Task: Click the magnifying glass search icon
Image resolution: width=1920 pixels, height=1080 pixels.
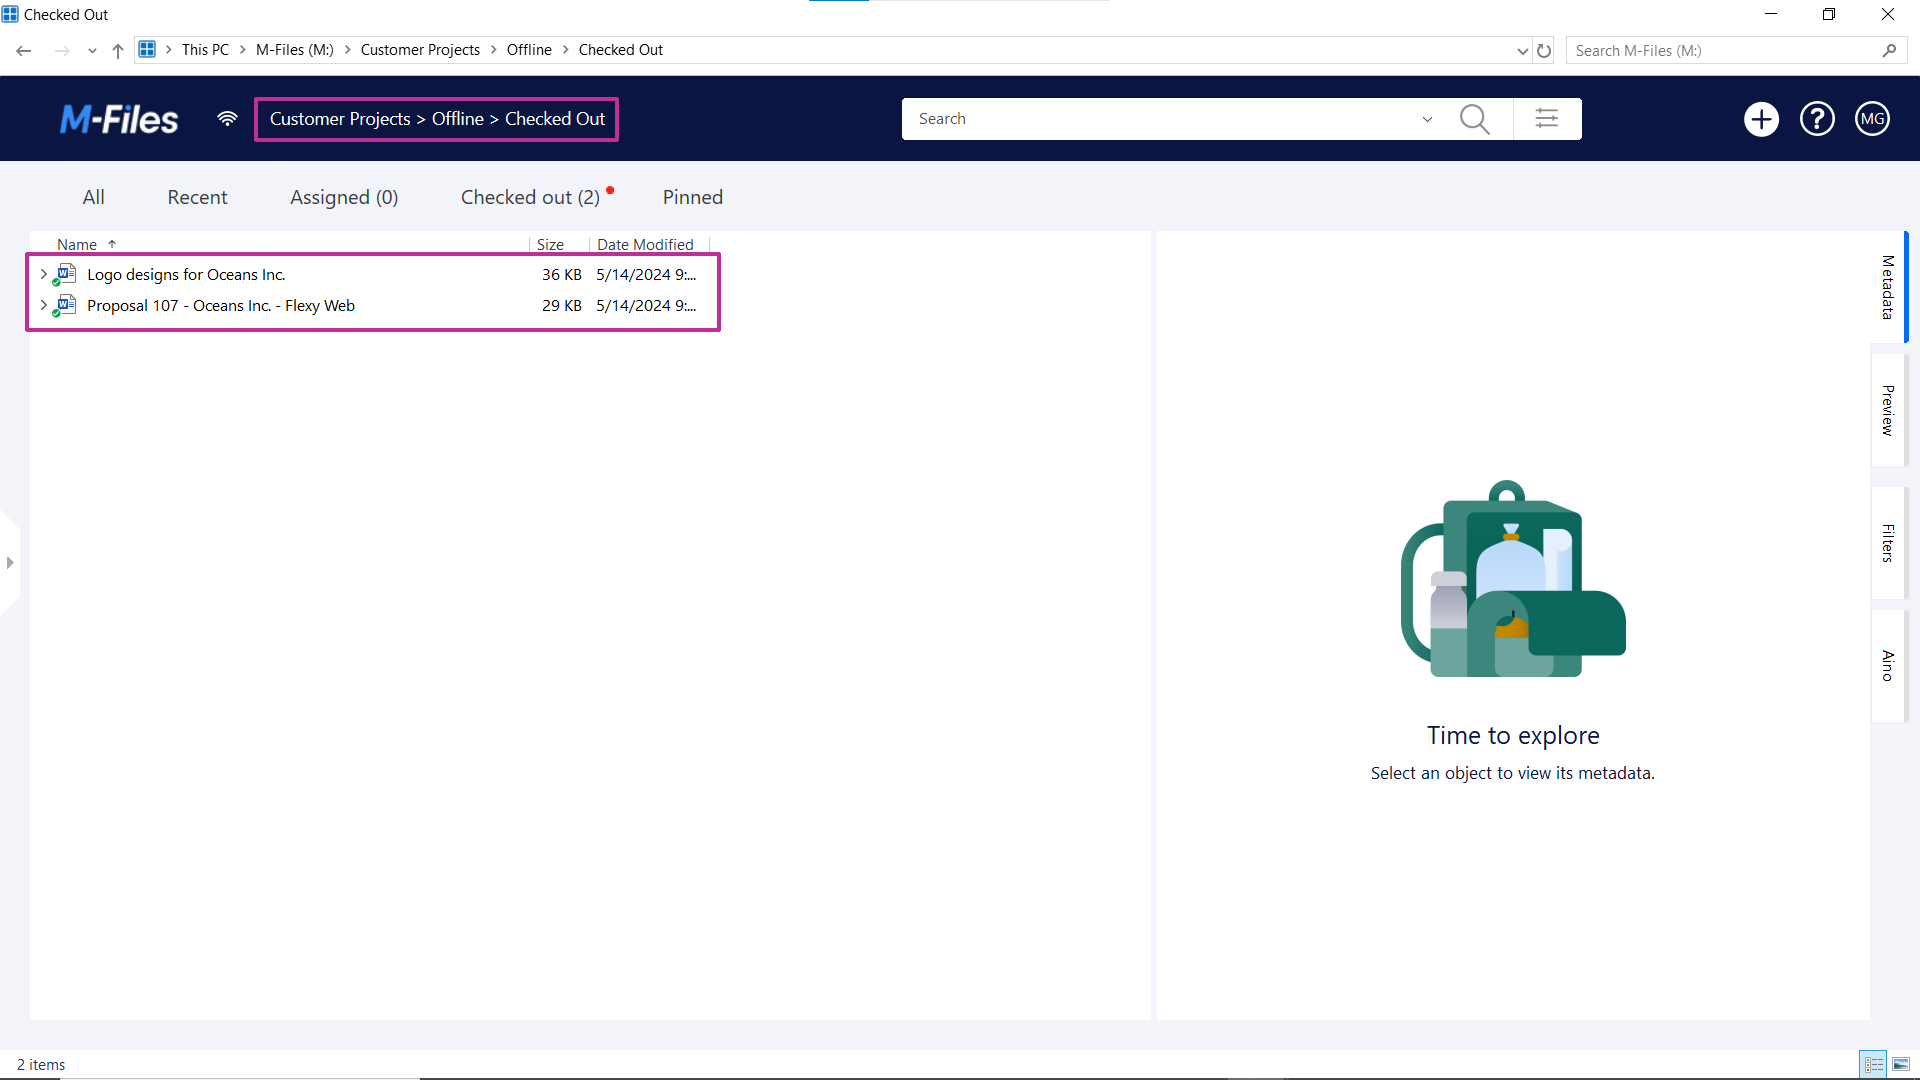Action: pos(1474,119)
